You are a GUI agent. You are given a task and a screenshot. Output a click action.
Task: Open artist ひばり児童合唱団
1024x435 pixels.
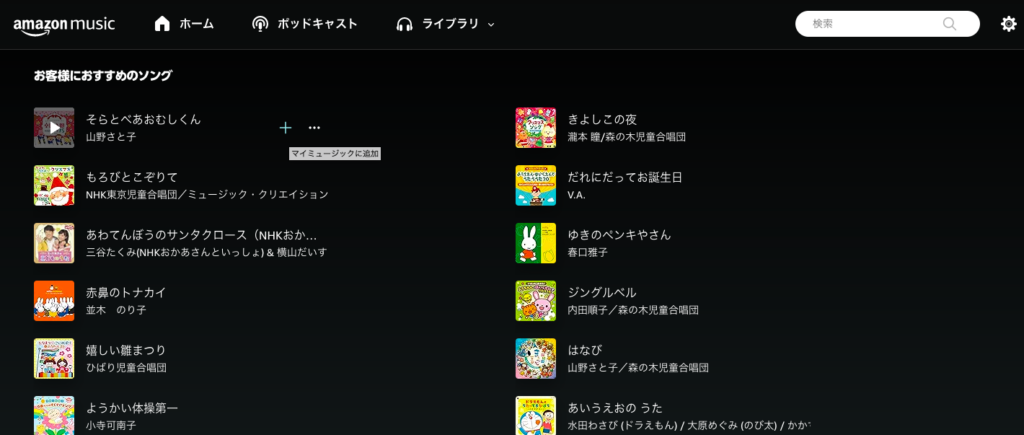(126, 368)
